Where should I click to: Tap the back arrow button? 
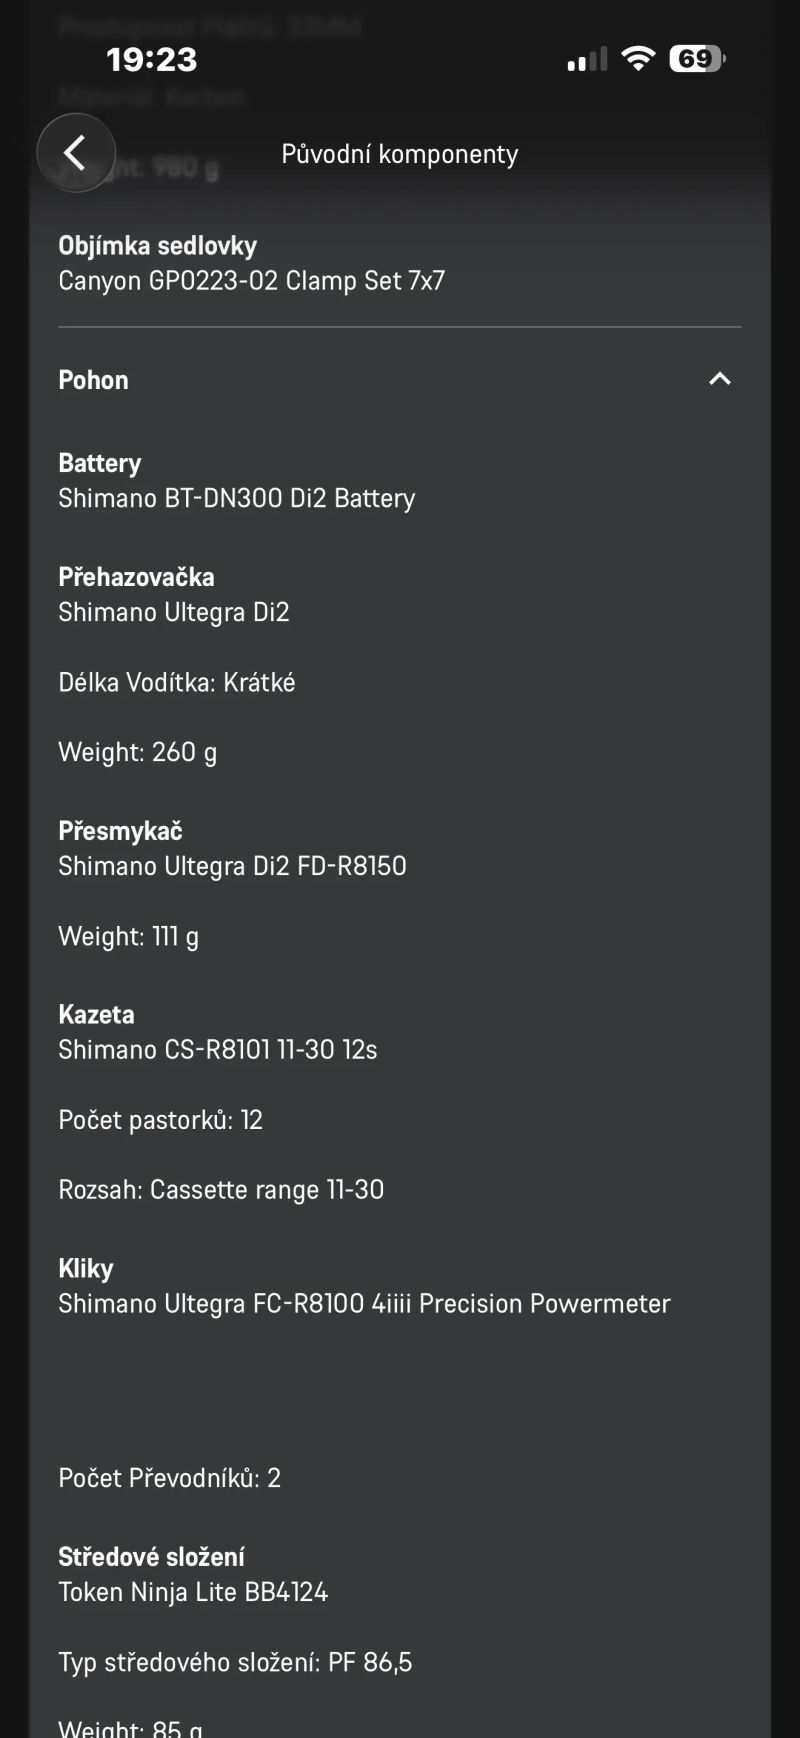[76, 153]
